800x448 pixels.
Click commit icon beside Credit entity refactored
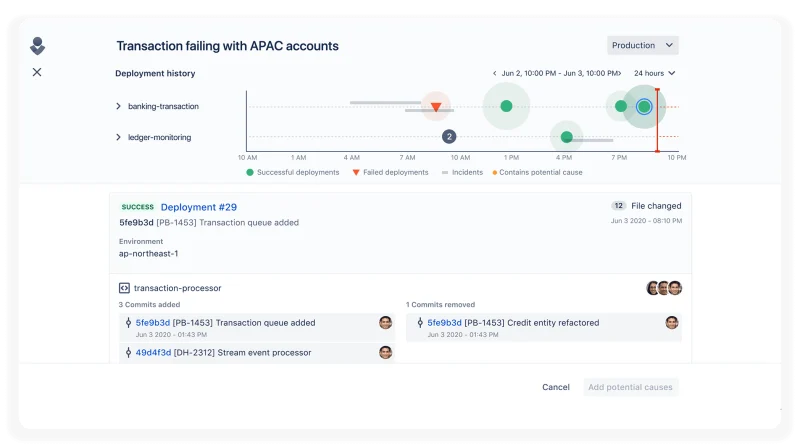point(420,322)
